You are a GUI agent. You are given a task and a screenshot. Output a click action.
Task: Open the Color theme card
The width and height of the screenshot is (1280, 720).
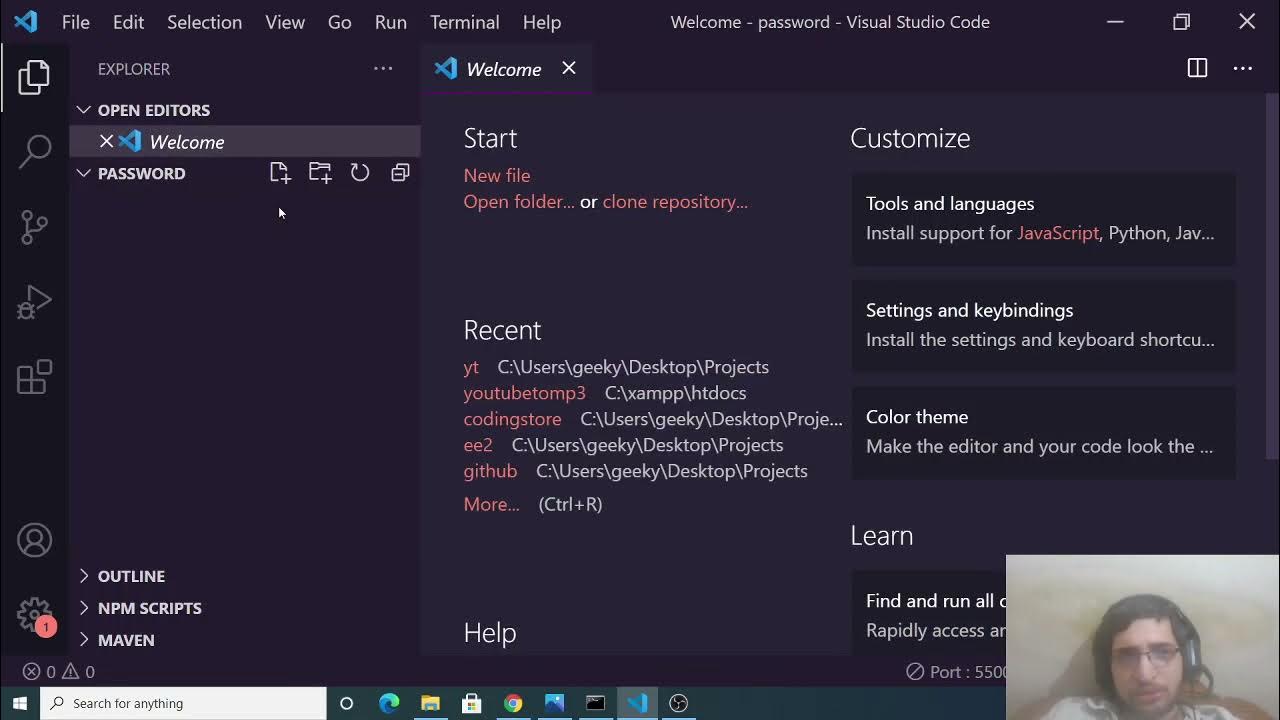pos(1043,432)
